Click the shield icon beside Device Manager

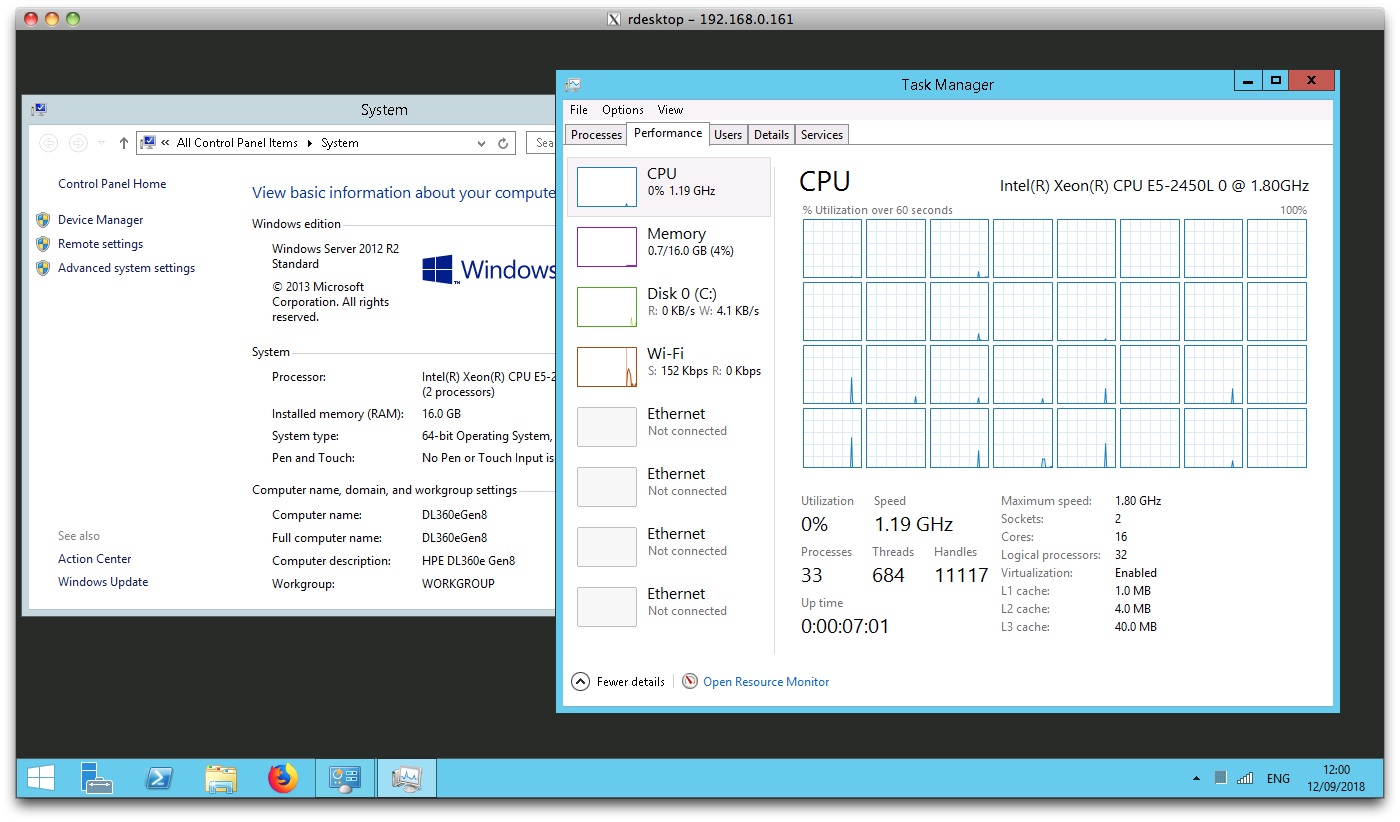click(x=43, y=220)
